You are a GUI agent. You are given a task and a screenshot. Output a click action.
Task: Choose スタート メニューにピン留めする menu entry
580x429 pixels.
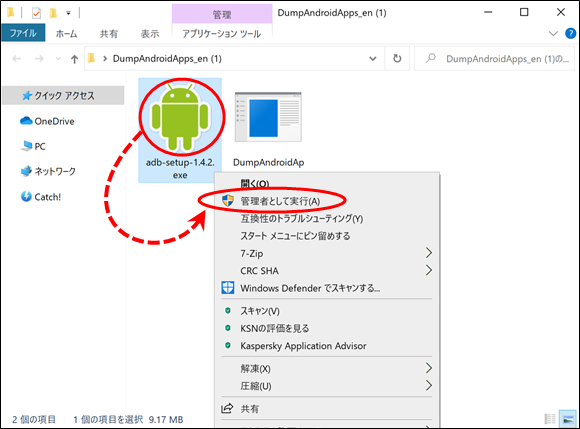pyautogui.click(x=327, y=236)
